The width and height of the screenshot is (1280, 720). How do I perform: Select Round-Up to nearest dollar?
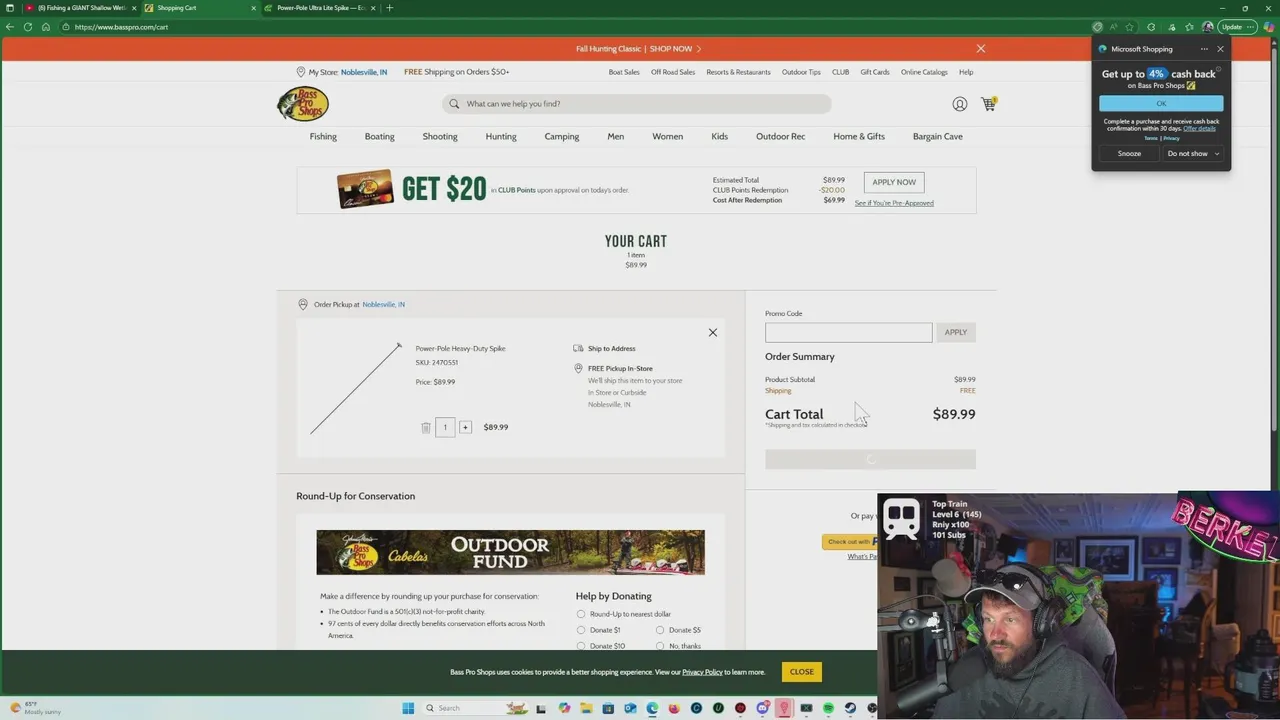pos(581,614)
